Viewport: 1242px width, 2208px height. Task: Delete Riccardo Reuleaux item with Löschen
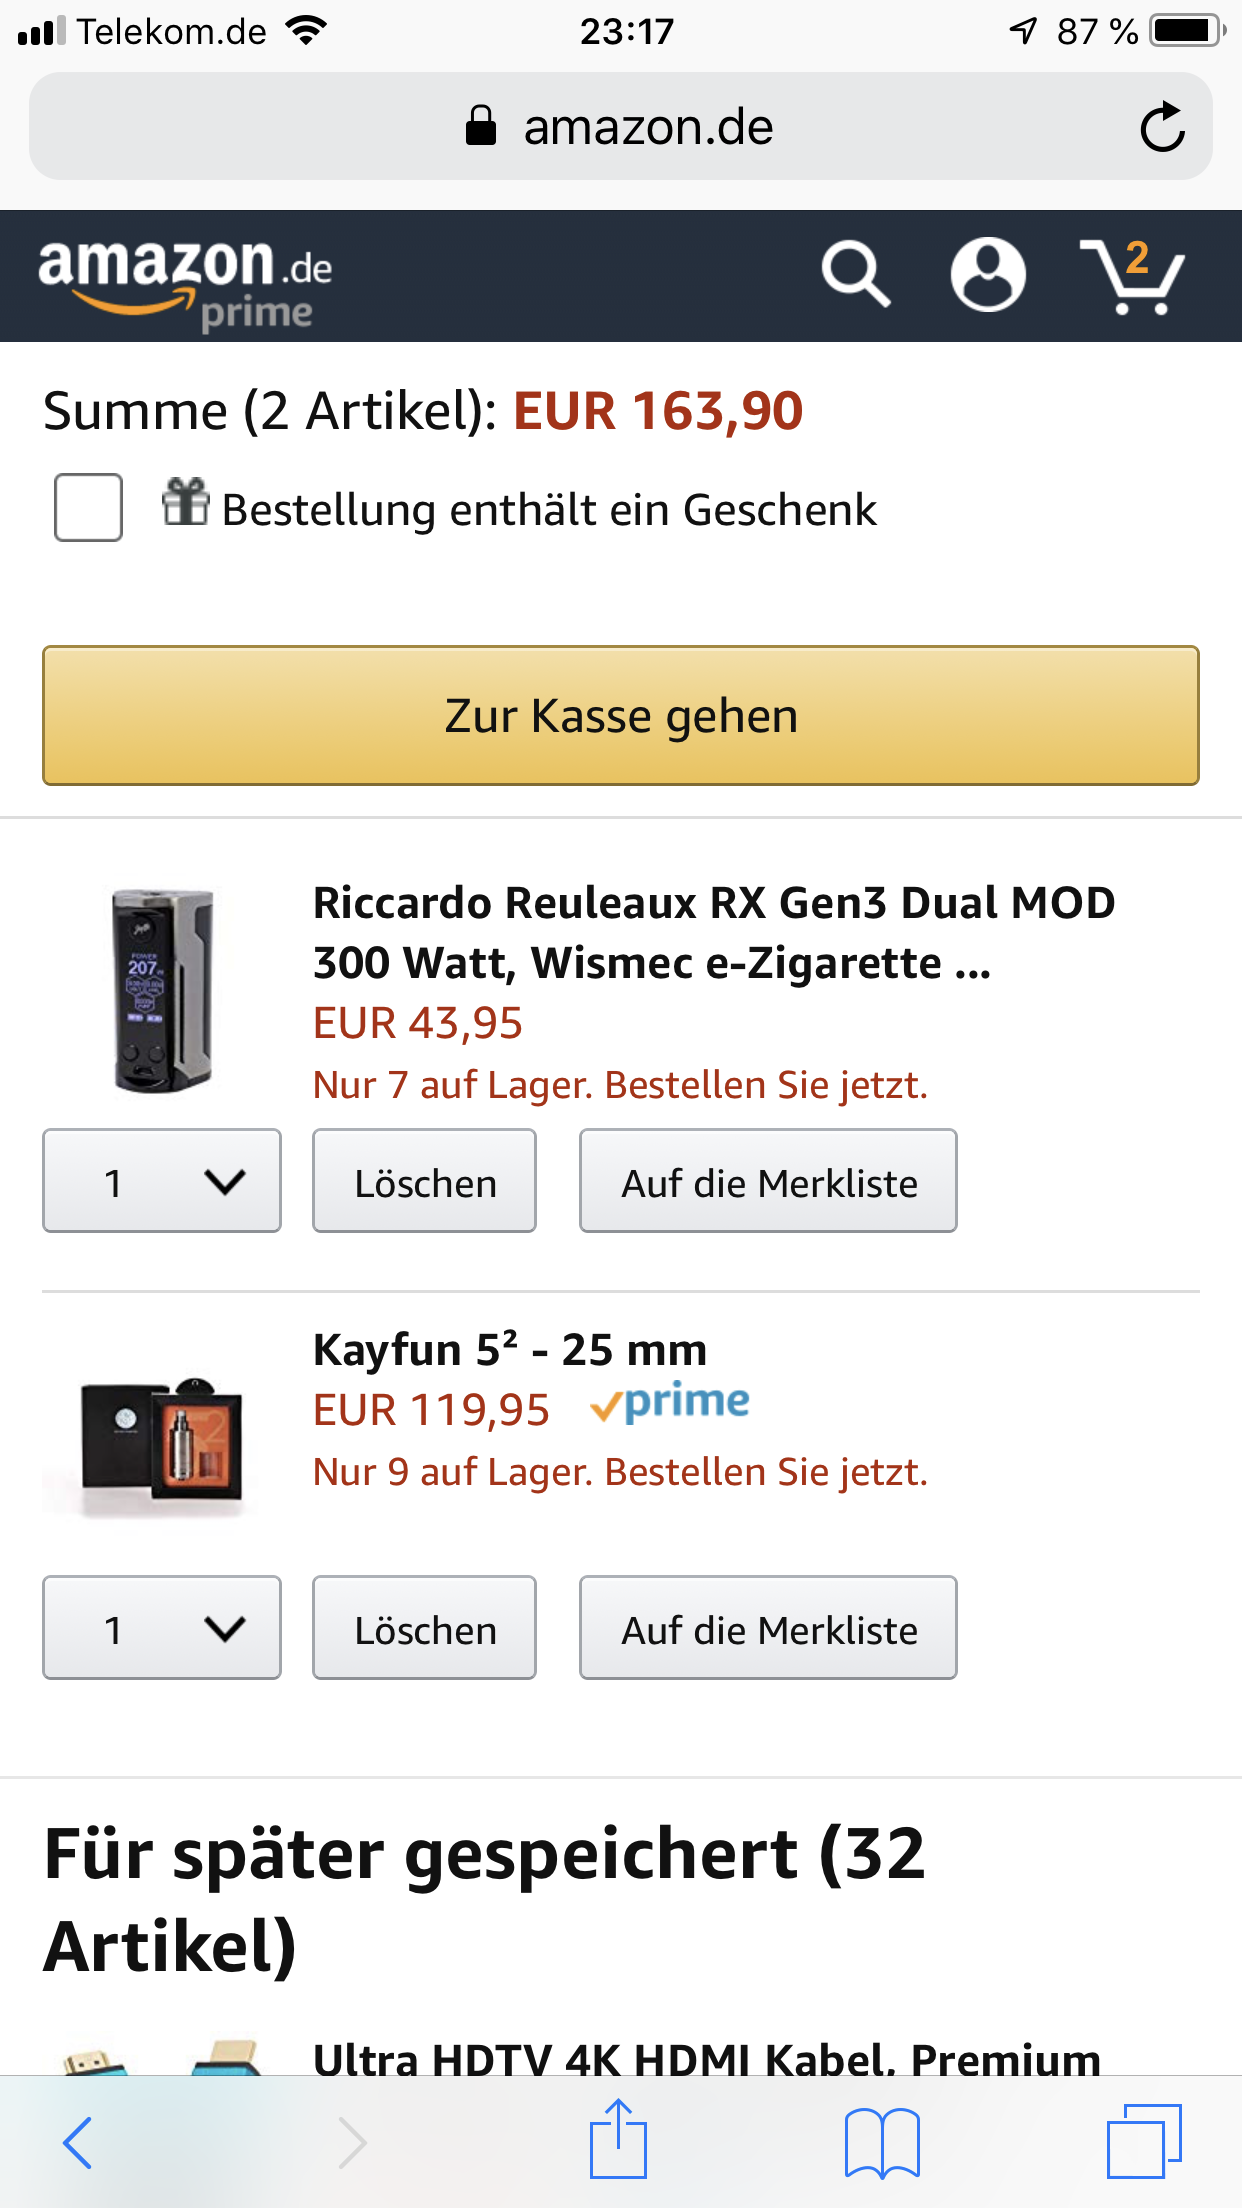[x=425, y=1181]
